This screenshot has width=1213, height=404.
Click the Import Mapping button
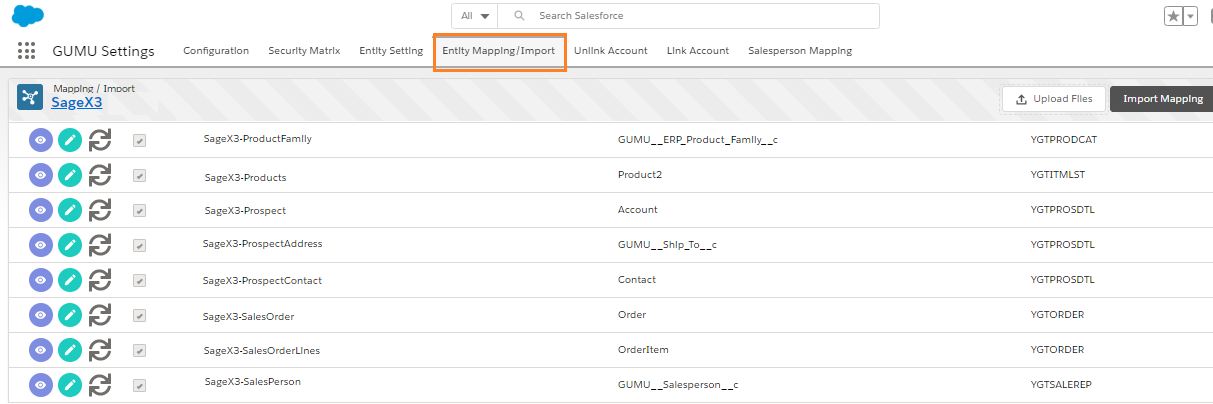point(1163,99)
